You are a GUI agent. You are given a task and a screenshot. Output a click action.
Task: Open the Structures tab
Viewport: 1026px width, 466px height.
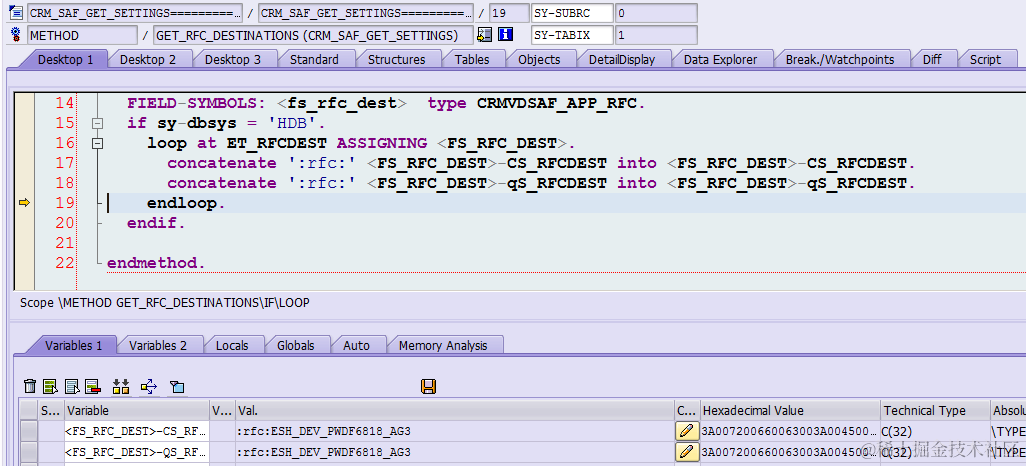(x=397, y=60)
